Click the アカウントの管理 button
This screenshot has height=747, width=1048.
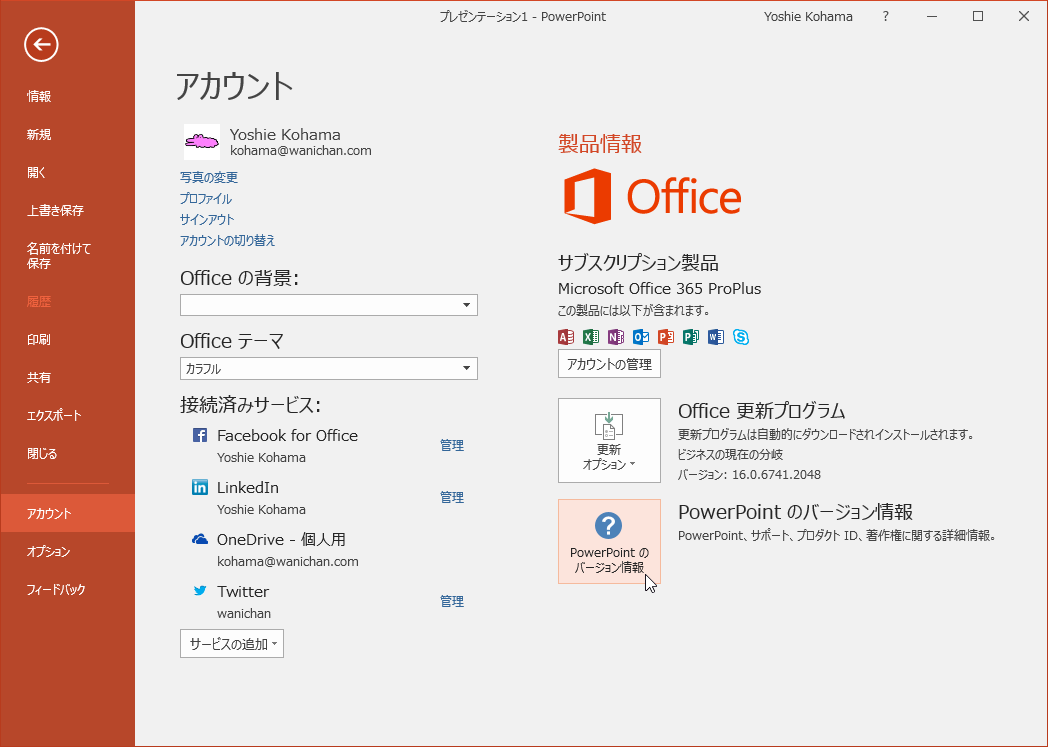[609, 363]
